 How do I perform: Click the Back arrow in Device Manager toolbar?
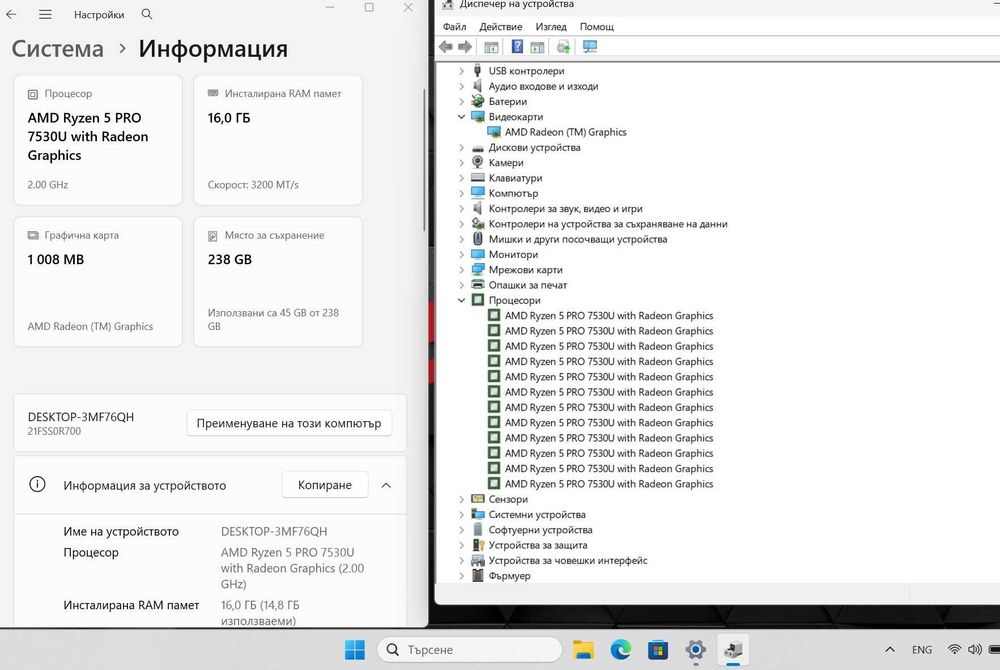point(446,47)
